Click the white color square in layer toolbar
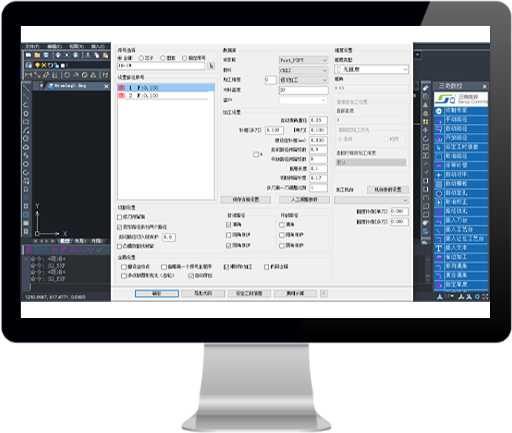 [63, 65]
